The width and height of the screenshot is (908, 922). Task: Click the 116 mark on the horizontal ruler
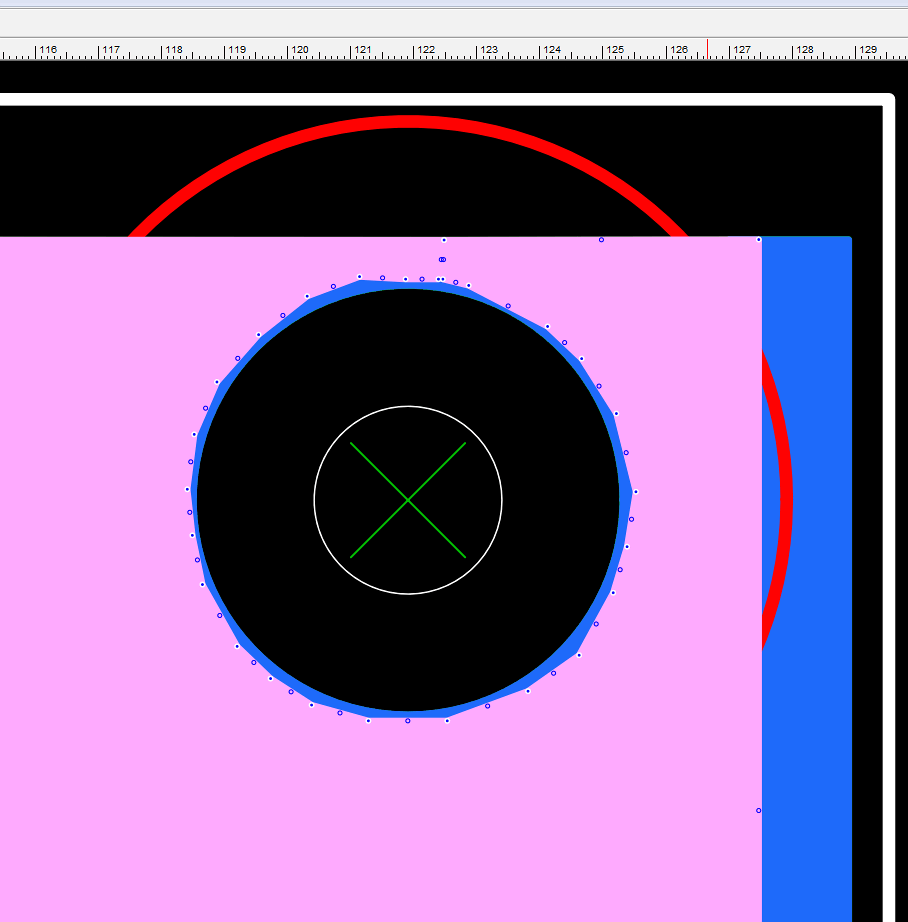pyautogui.click(x=36, y=50)
